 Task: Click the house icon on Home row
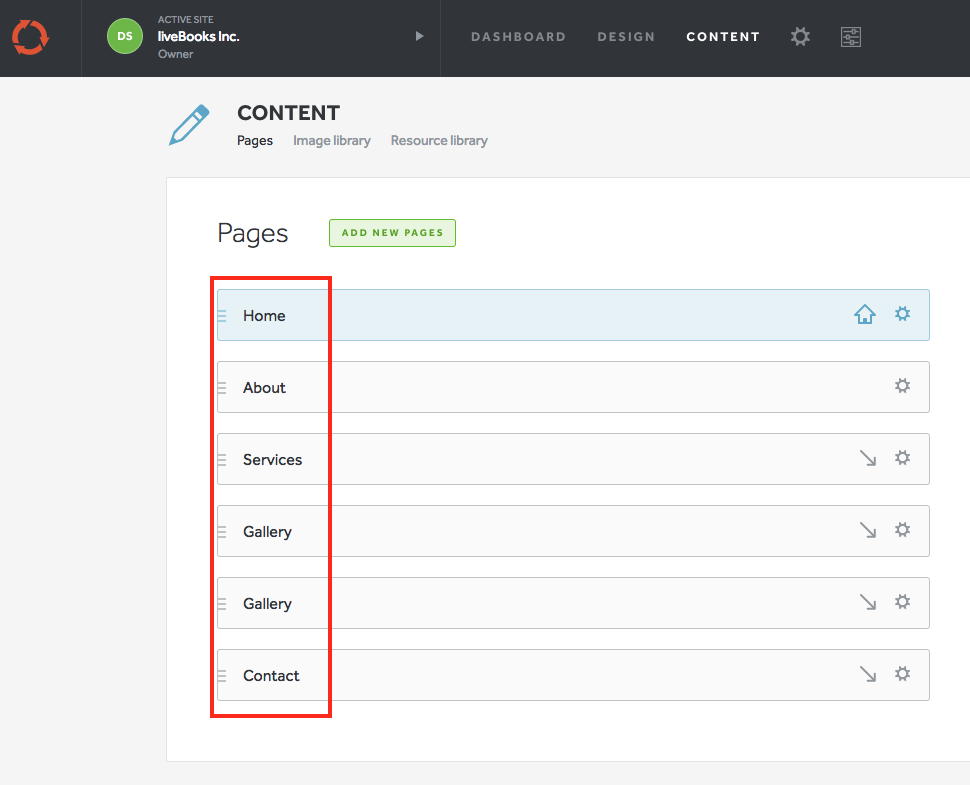(x=865, y=315)
